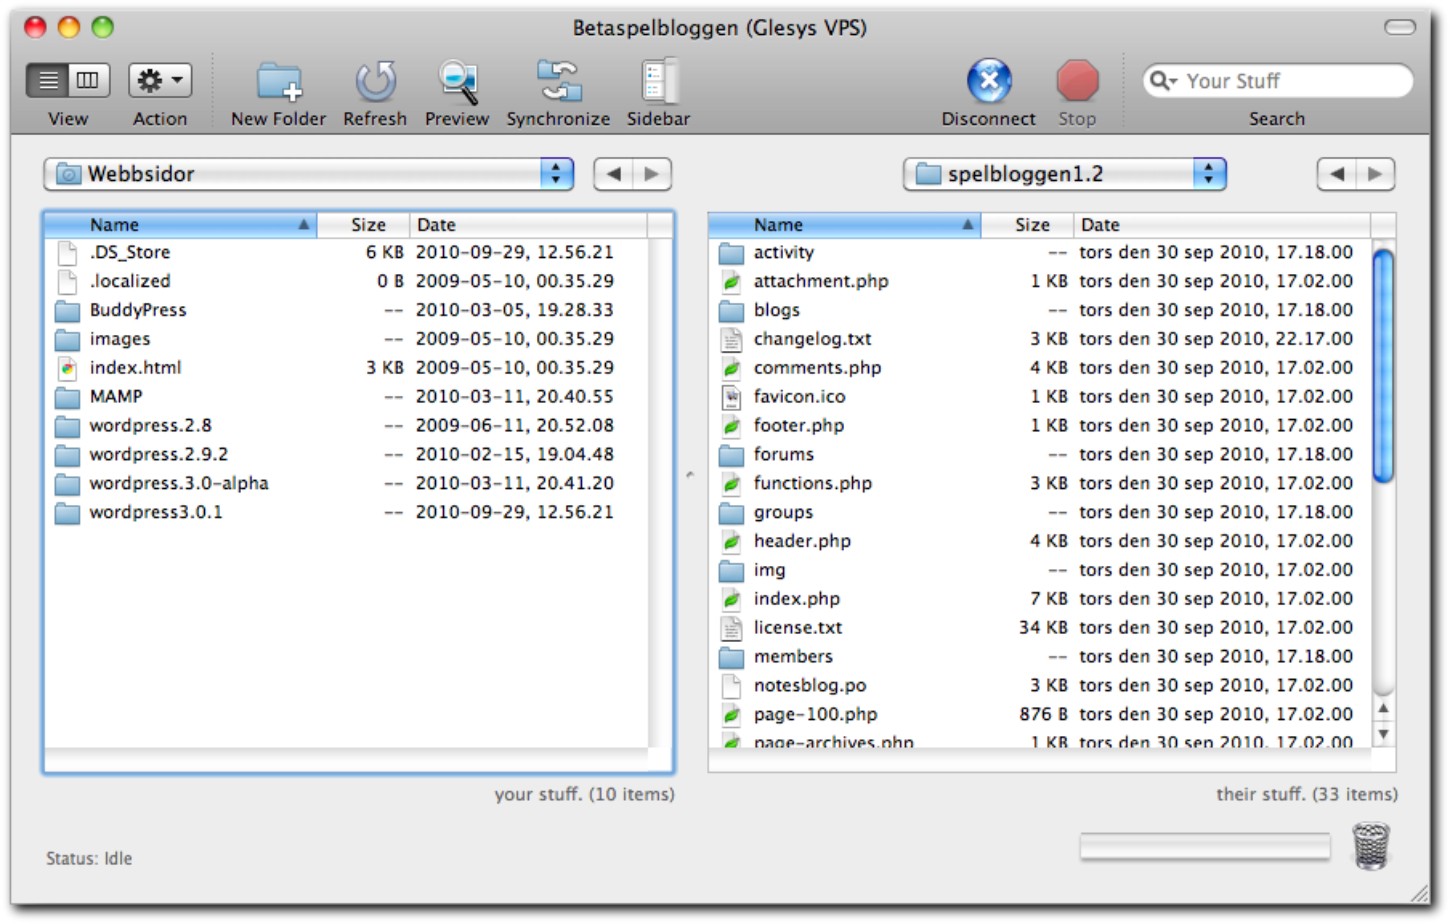Click the remote pane scrollbar thumb
The width and height of the screenshot is (1450, 924).
(1383, 366)
